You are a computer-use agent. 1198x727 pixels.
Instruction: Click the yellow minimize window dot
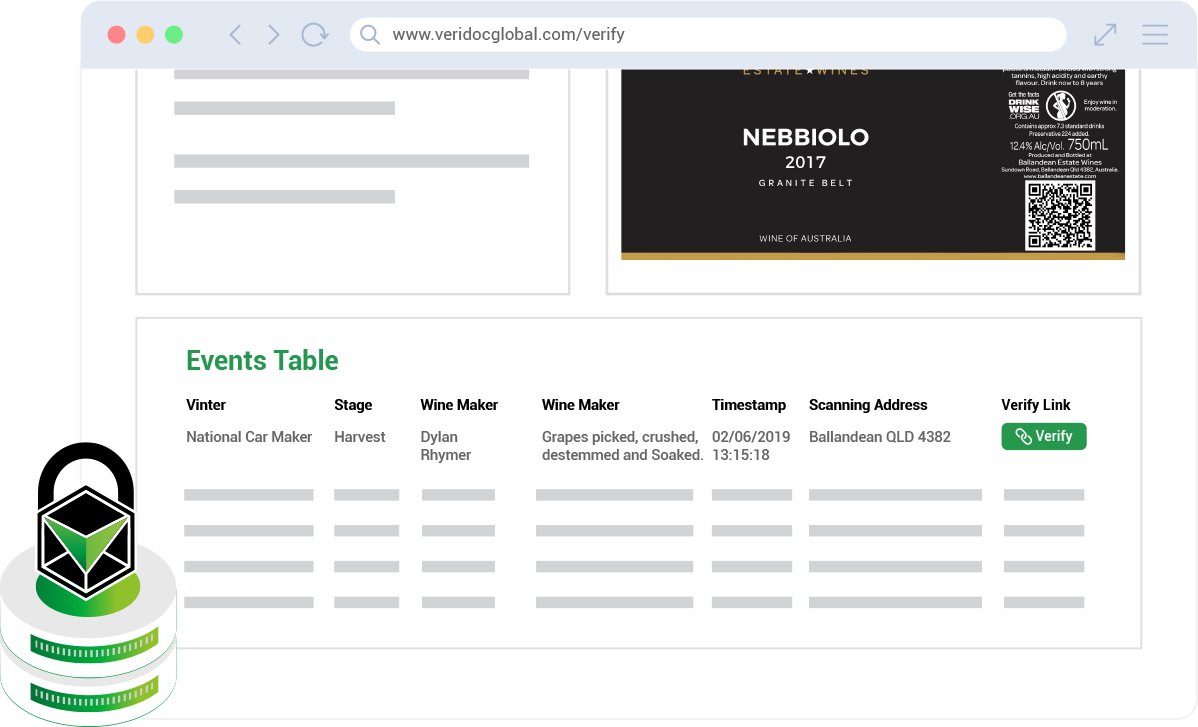point(145,35)
